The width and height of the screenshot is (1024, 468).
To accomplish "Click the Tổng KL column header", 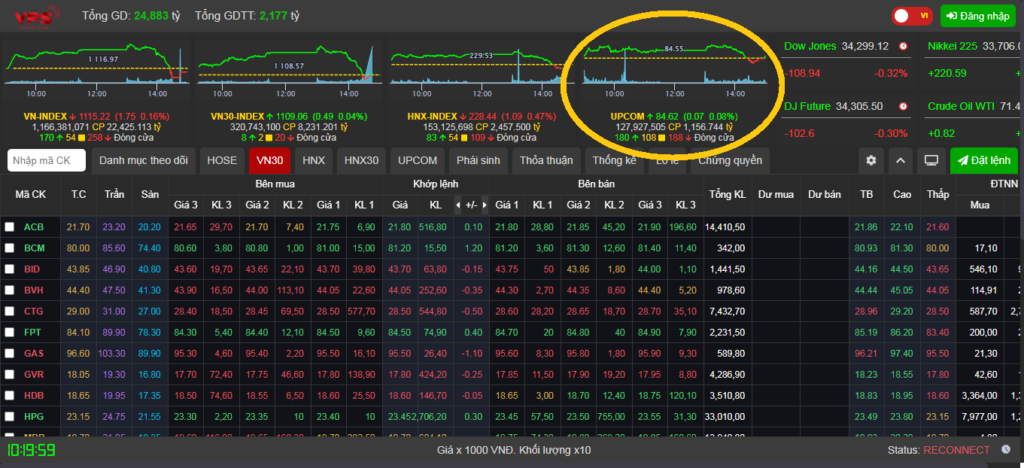I will tap(728, 194).
